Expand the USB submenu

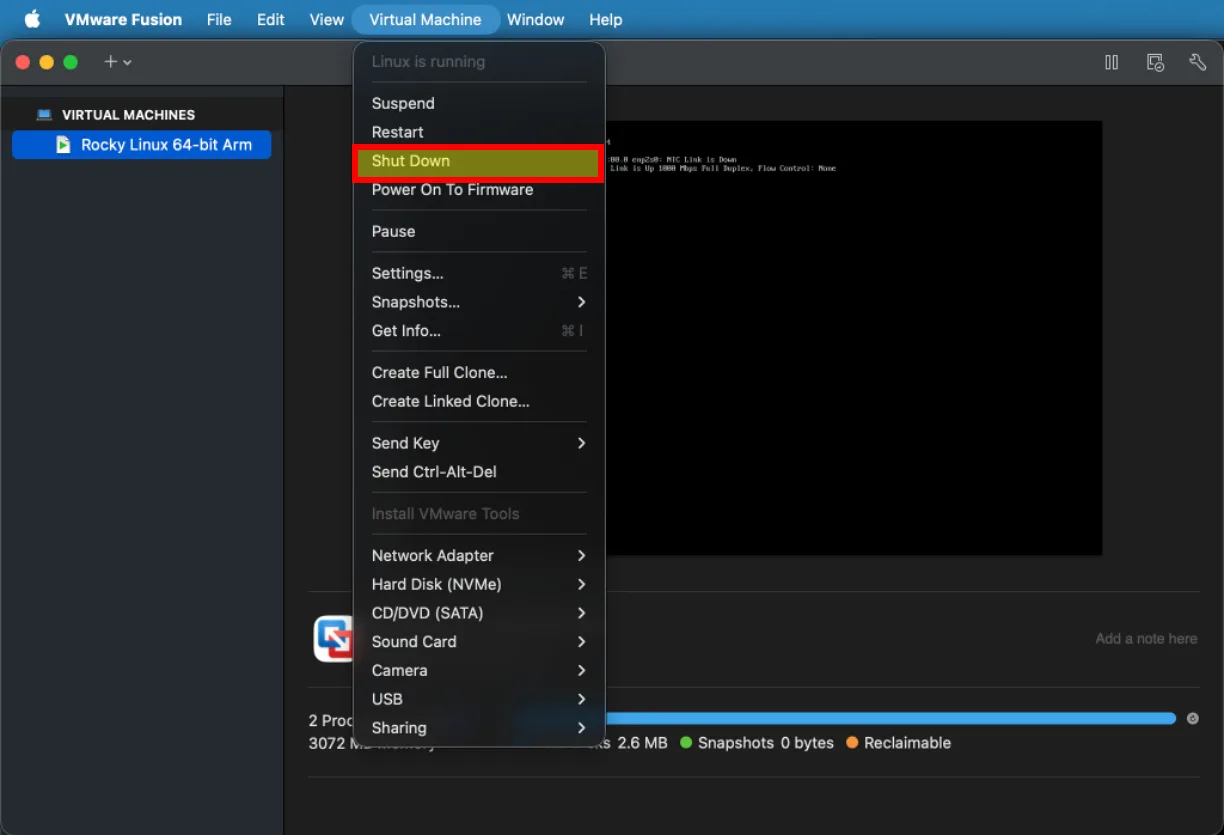point(479,699)
